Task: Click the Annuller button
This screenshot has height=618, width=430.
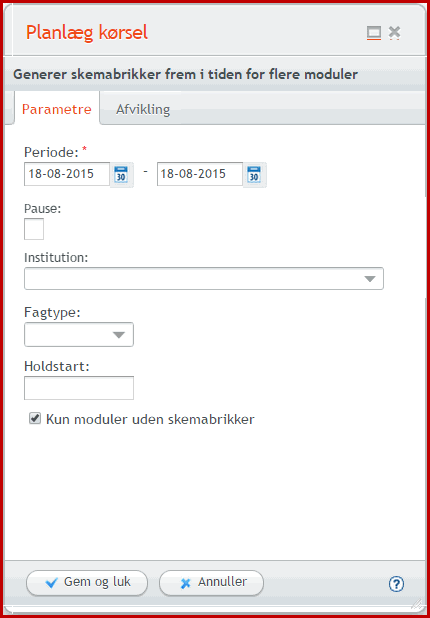Action: (211, 583)
